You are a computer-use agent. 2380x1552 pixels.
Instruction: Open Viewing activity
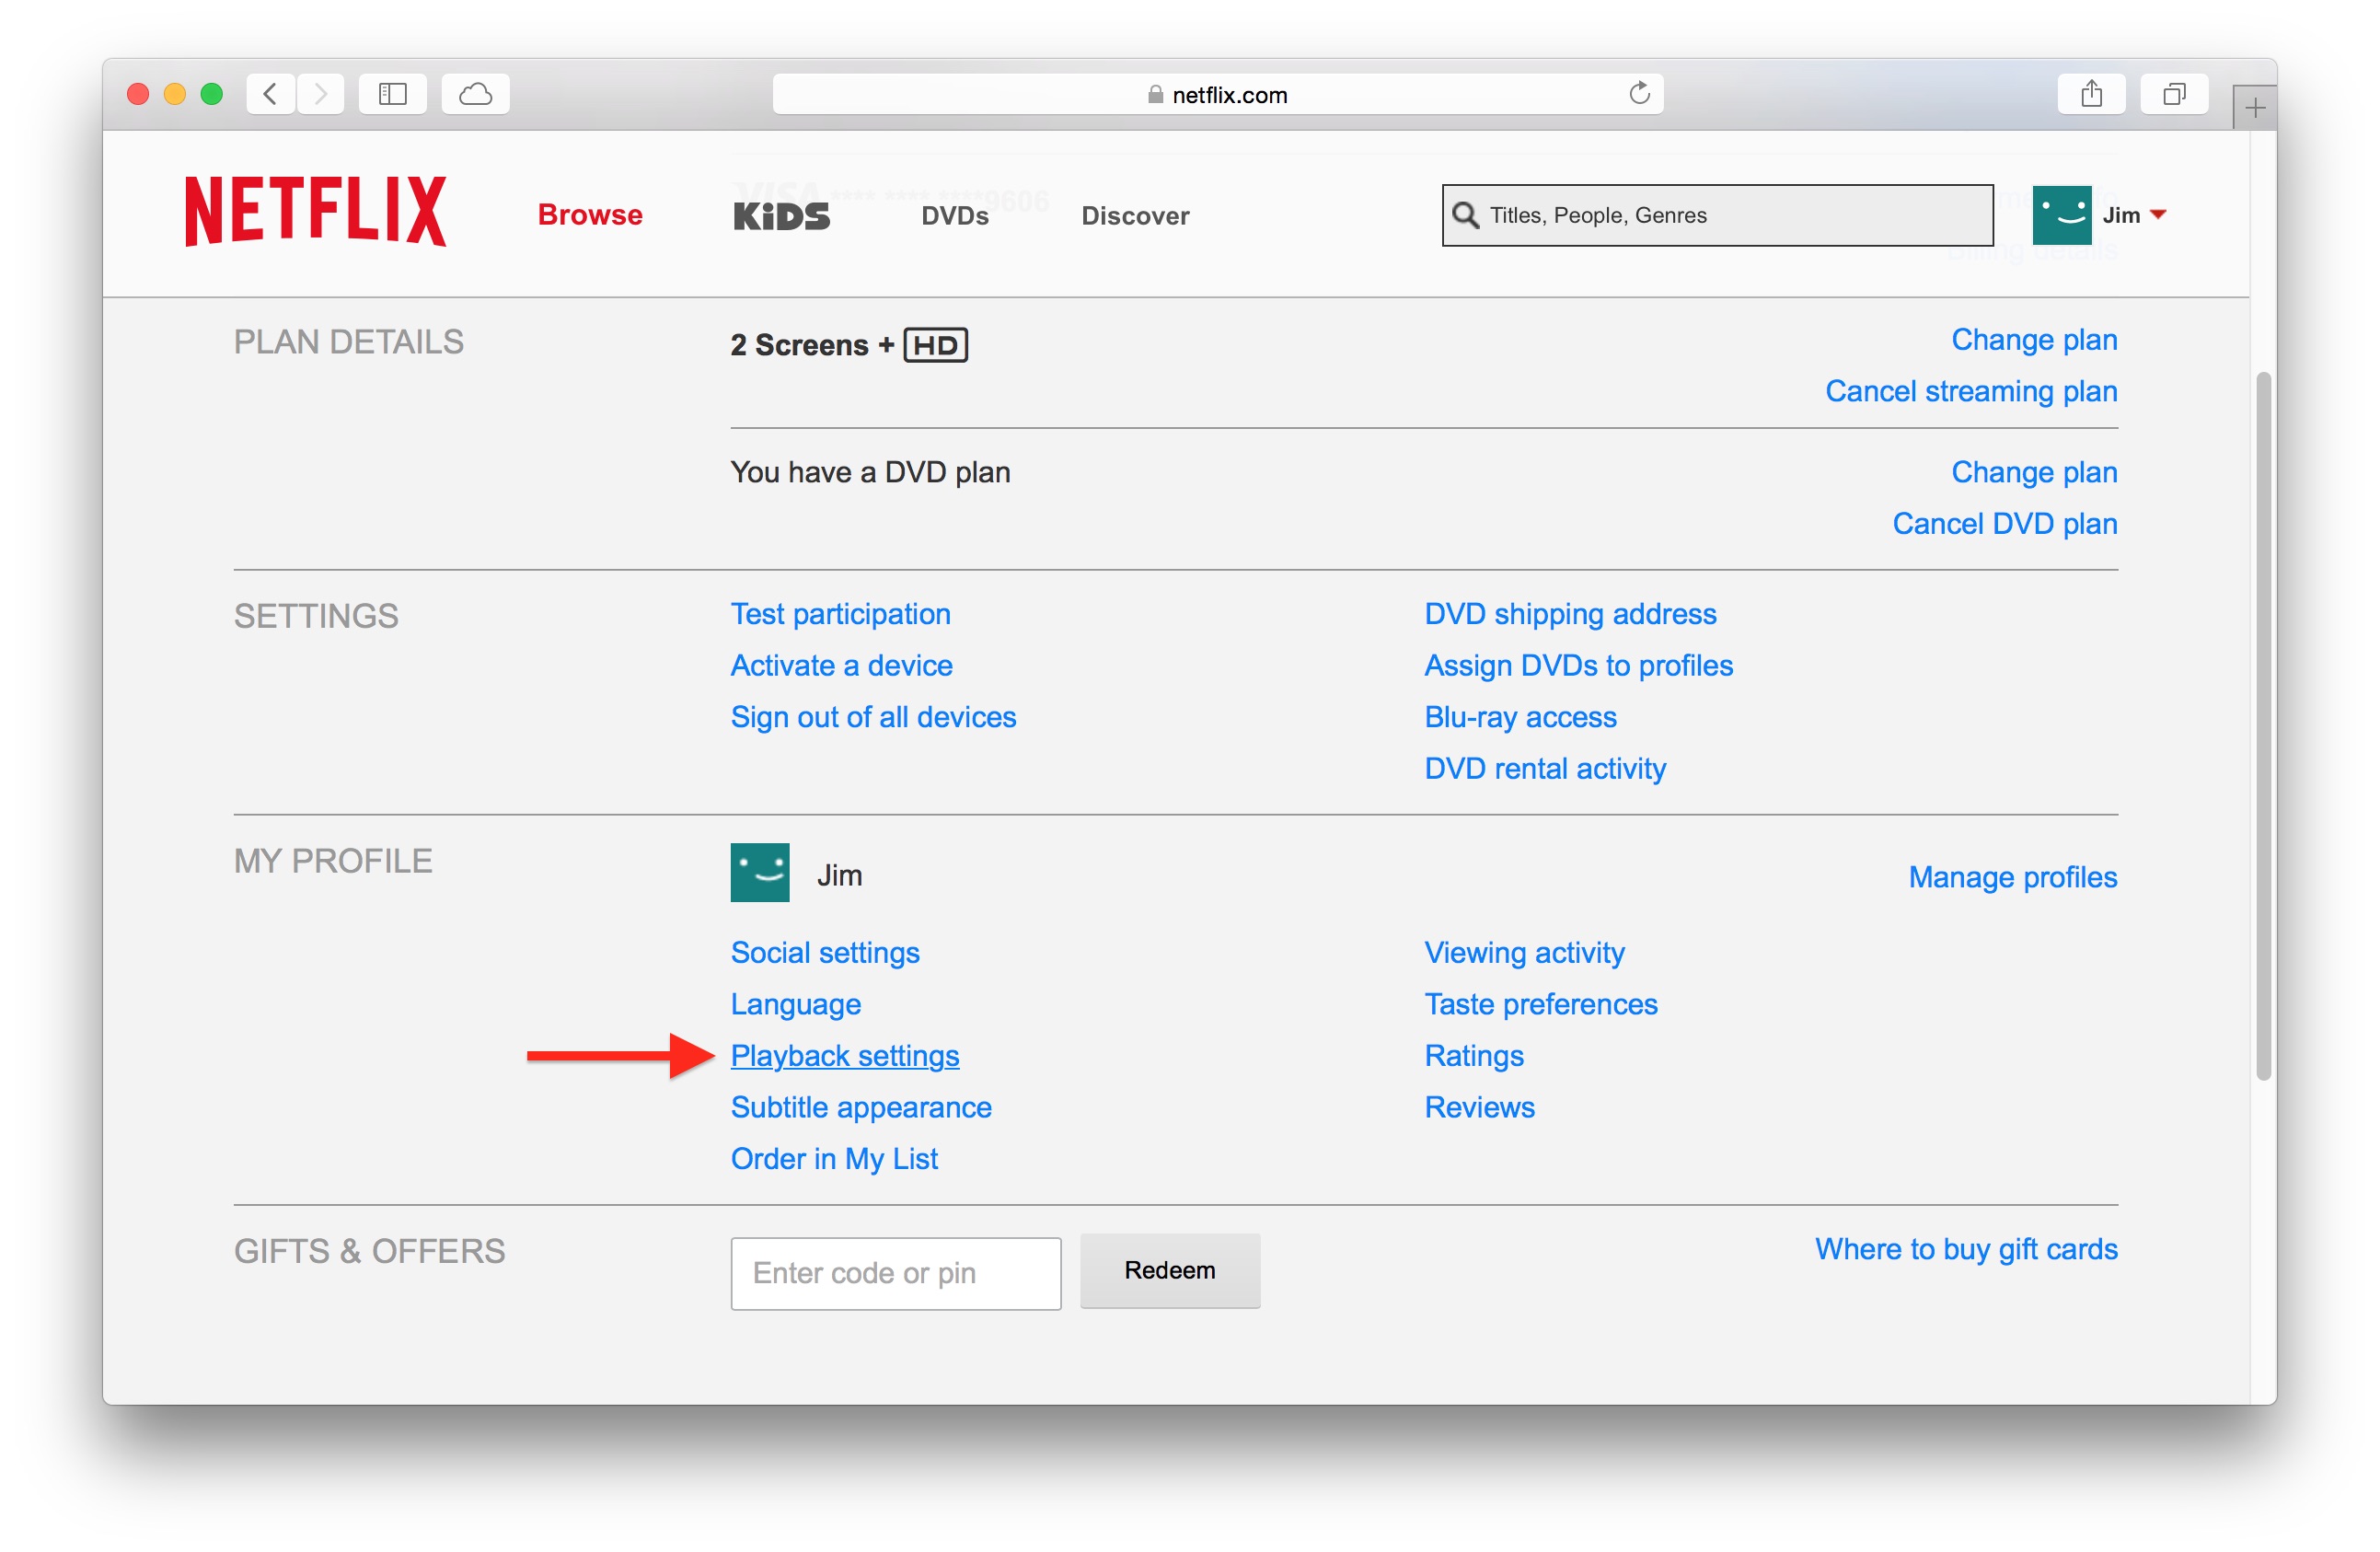pyautogui.click(x=1524, y=952)
